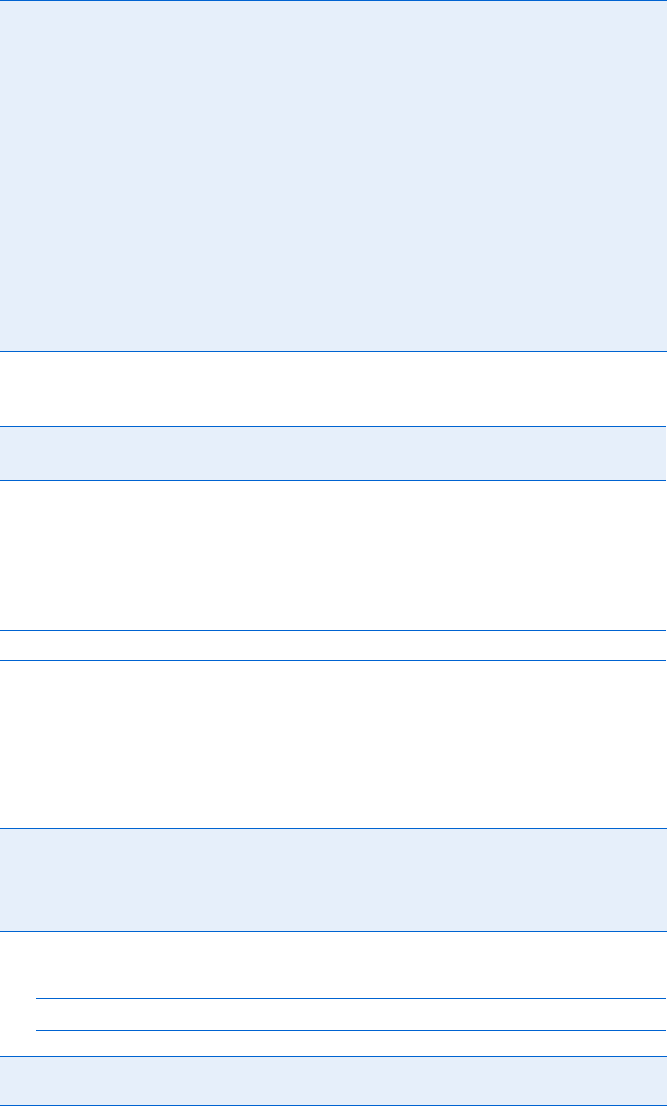Click the medium light-blue band near the bottom
Screen dimensions: 667x1106
(x=333, y=880)
